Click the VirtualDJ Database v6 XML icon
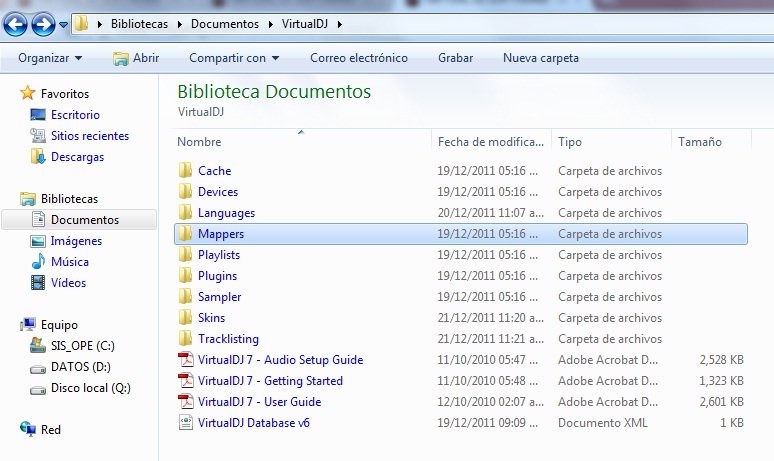774x461 pixels. click(186, 423)
